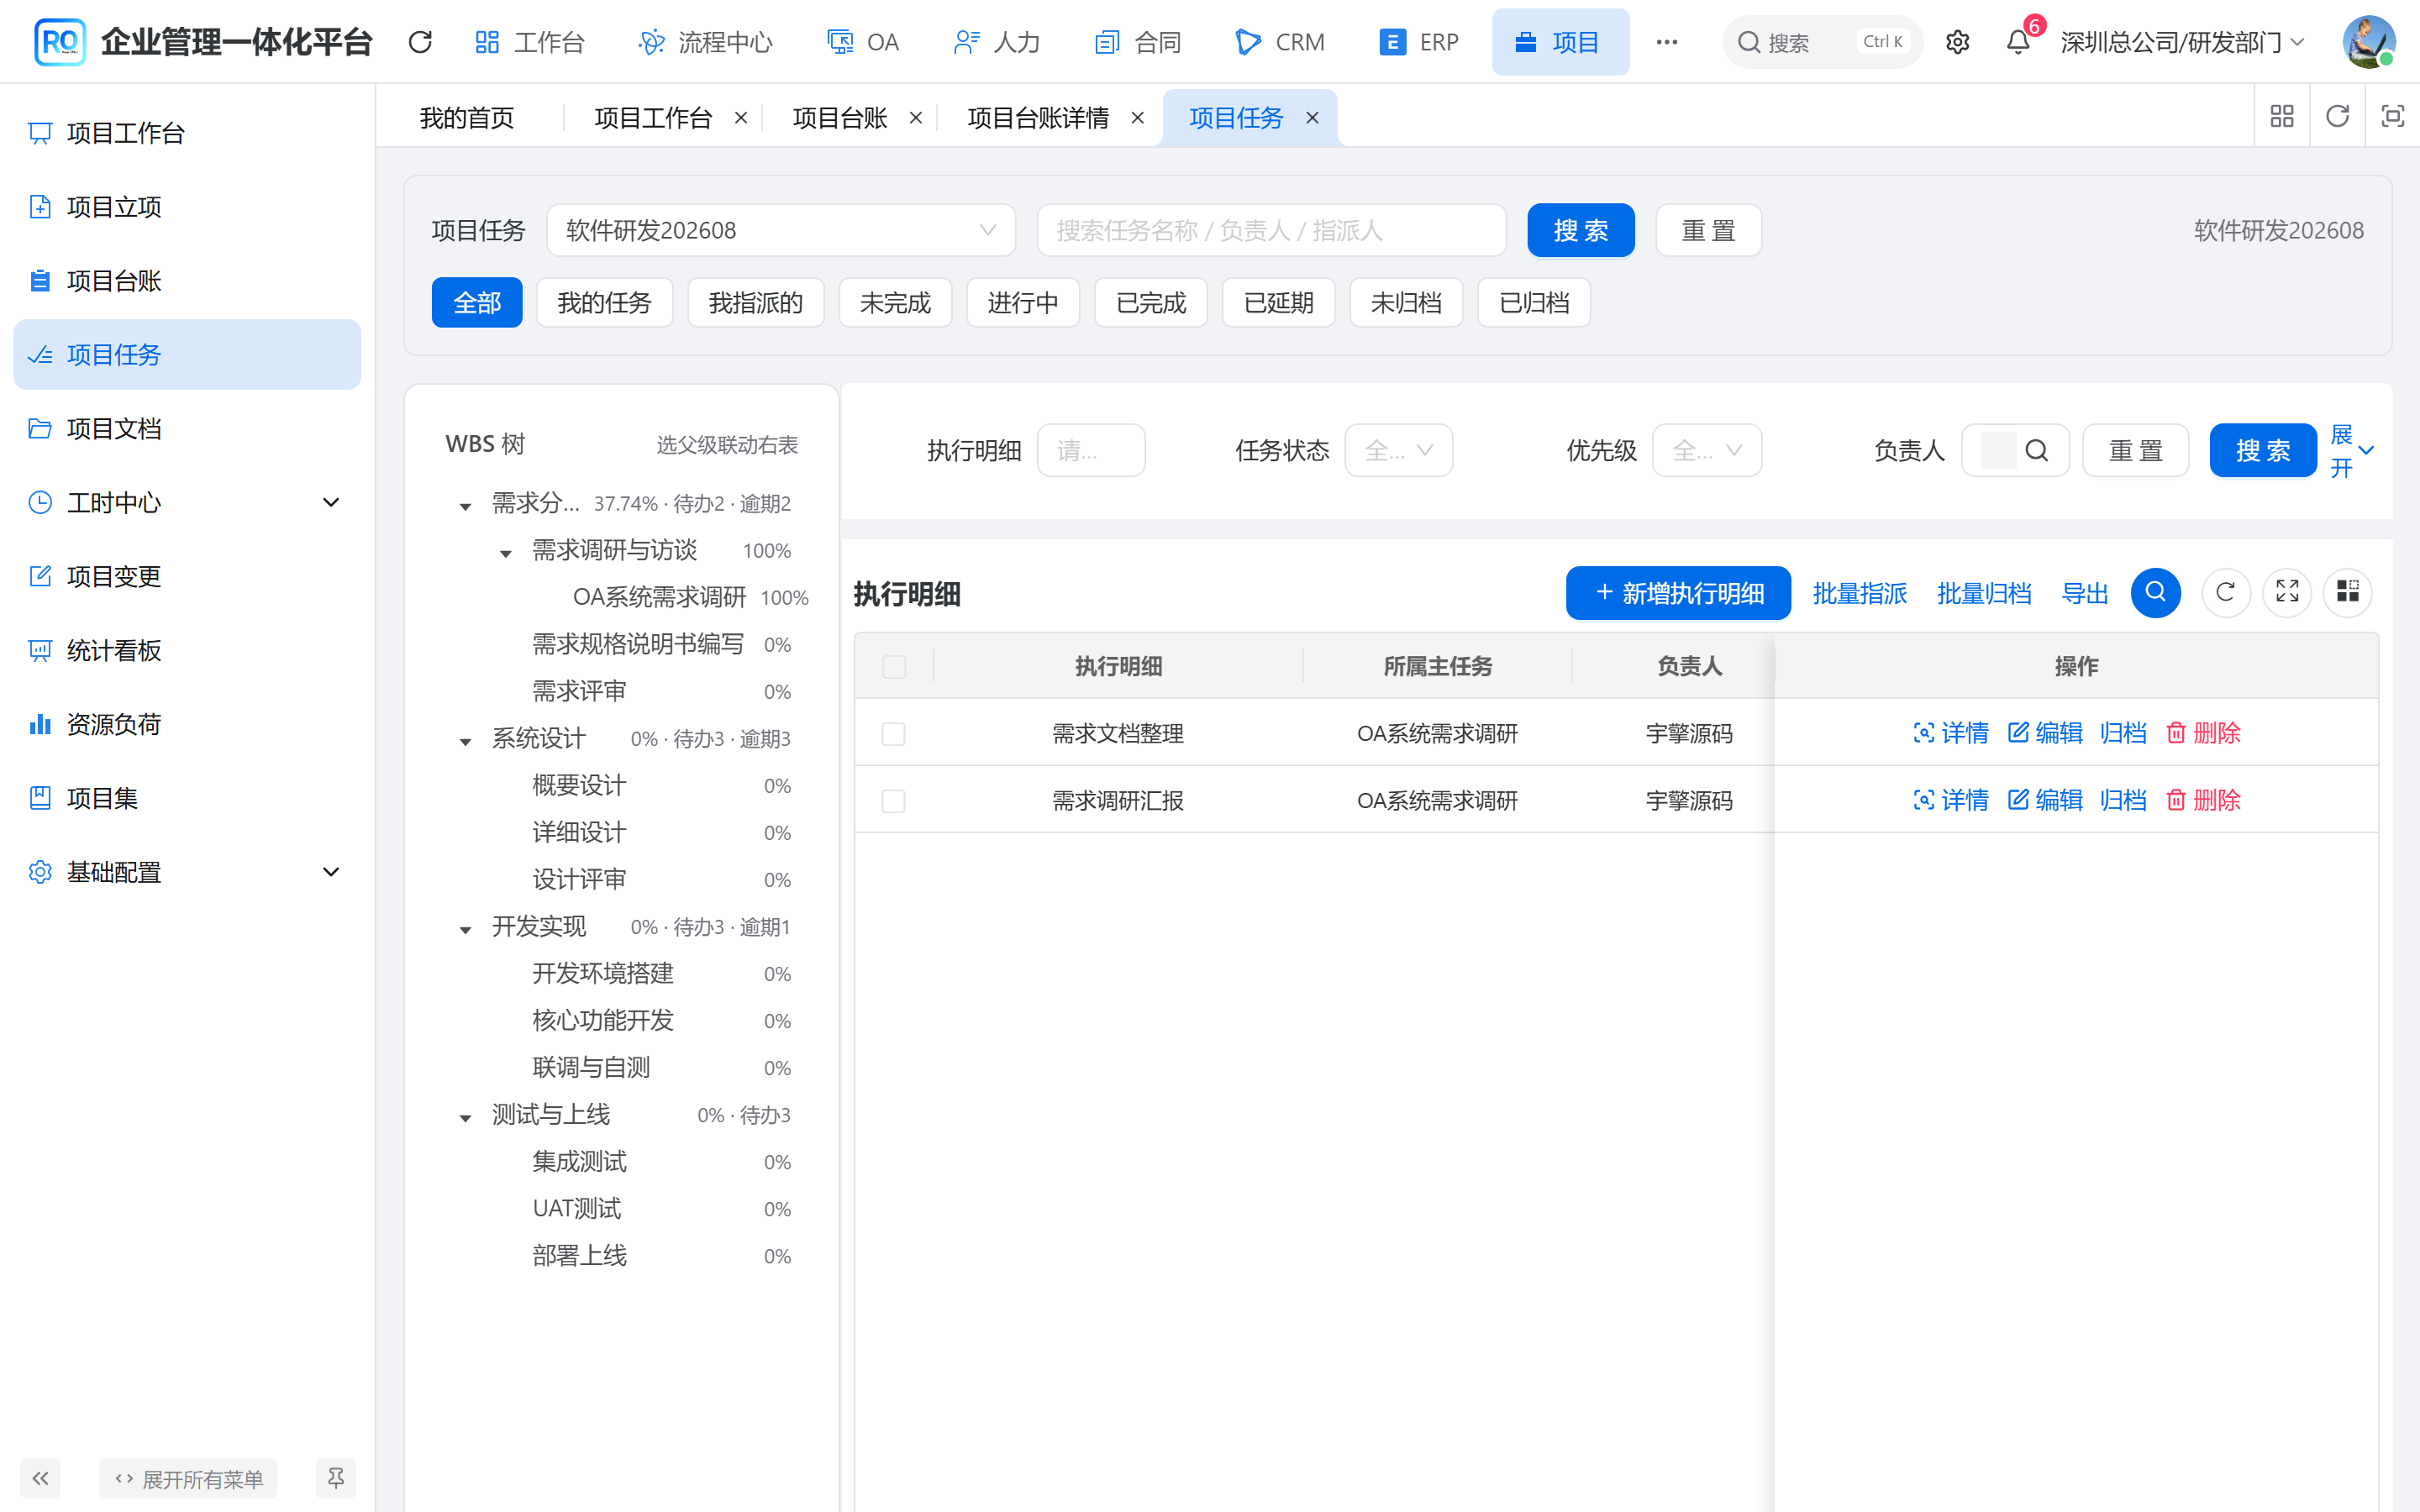This screenshot has height=1512, width=2420.
Task: Open the 深圳总公司/研发部门 switcher
Action: 2183,42
